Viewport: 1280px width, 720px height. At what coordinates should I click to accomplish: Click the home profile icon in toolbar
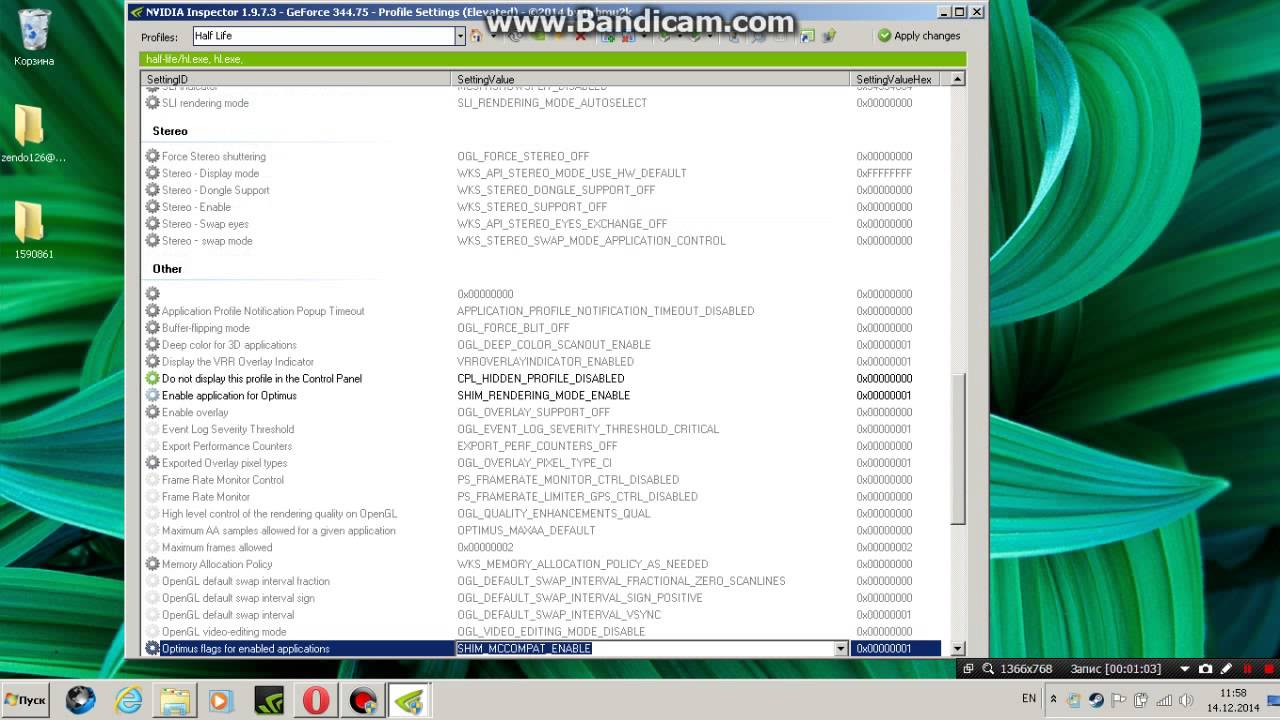pyautogui.click(x=476, y=36)
